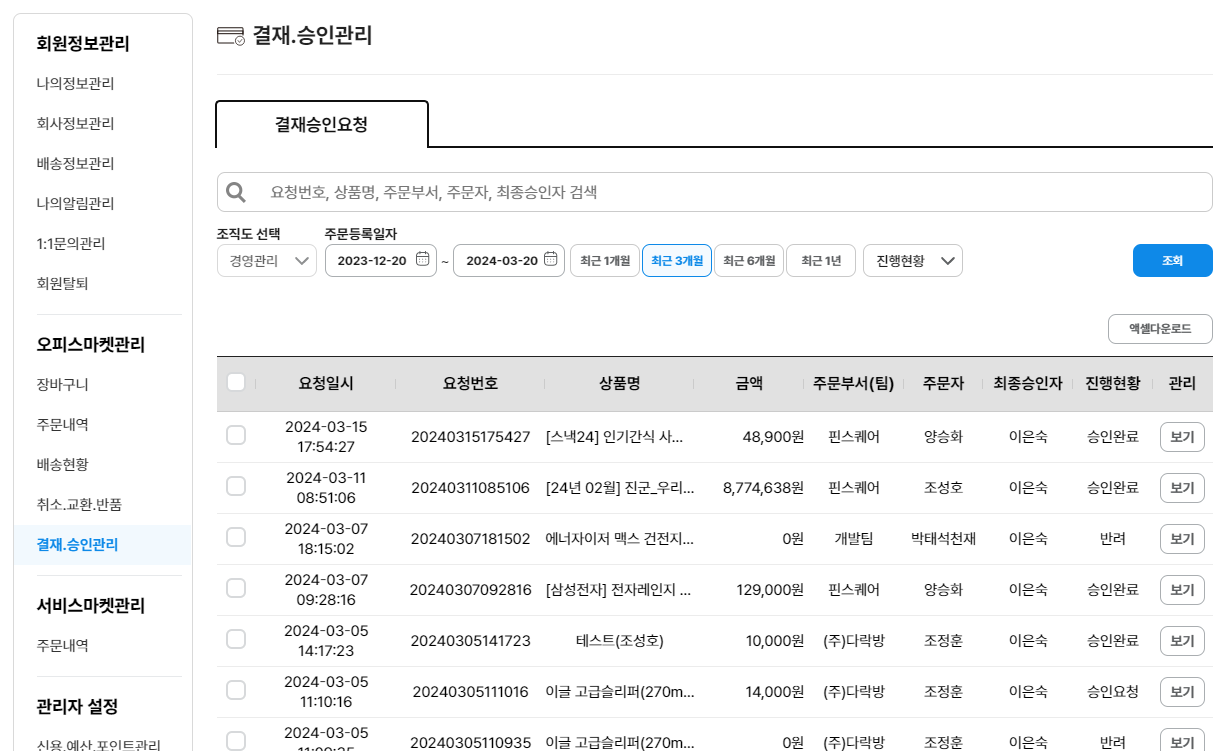The height and width of the screenshot is (751, 1227).
Task: Focus the request number search field
Action: 730,192
